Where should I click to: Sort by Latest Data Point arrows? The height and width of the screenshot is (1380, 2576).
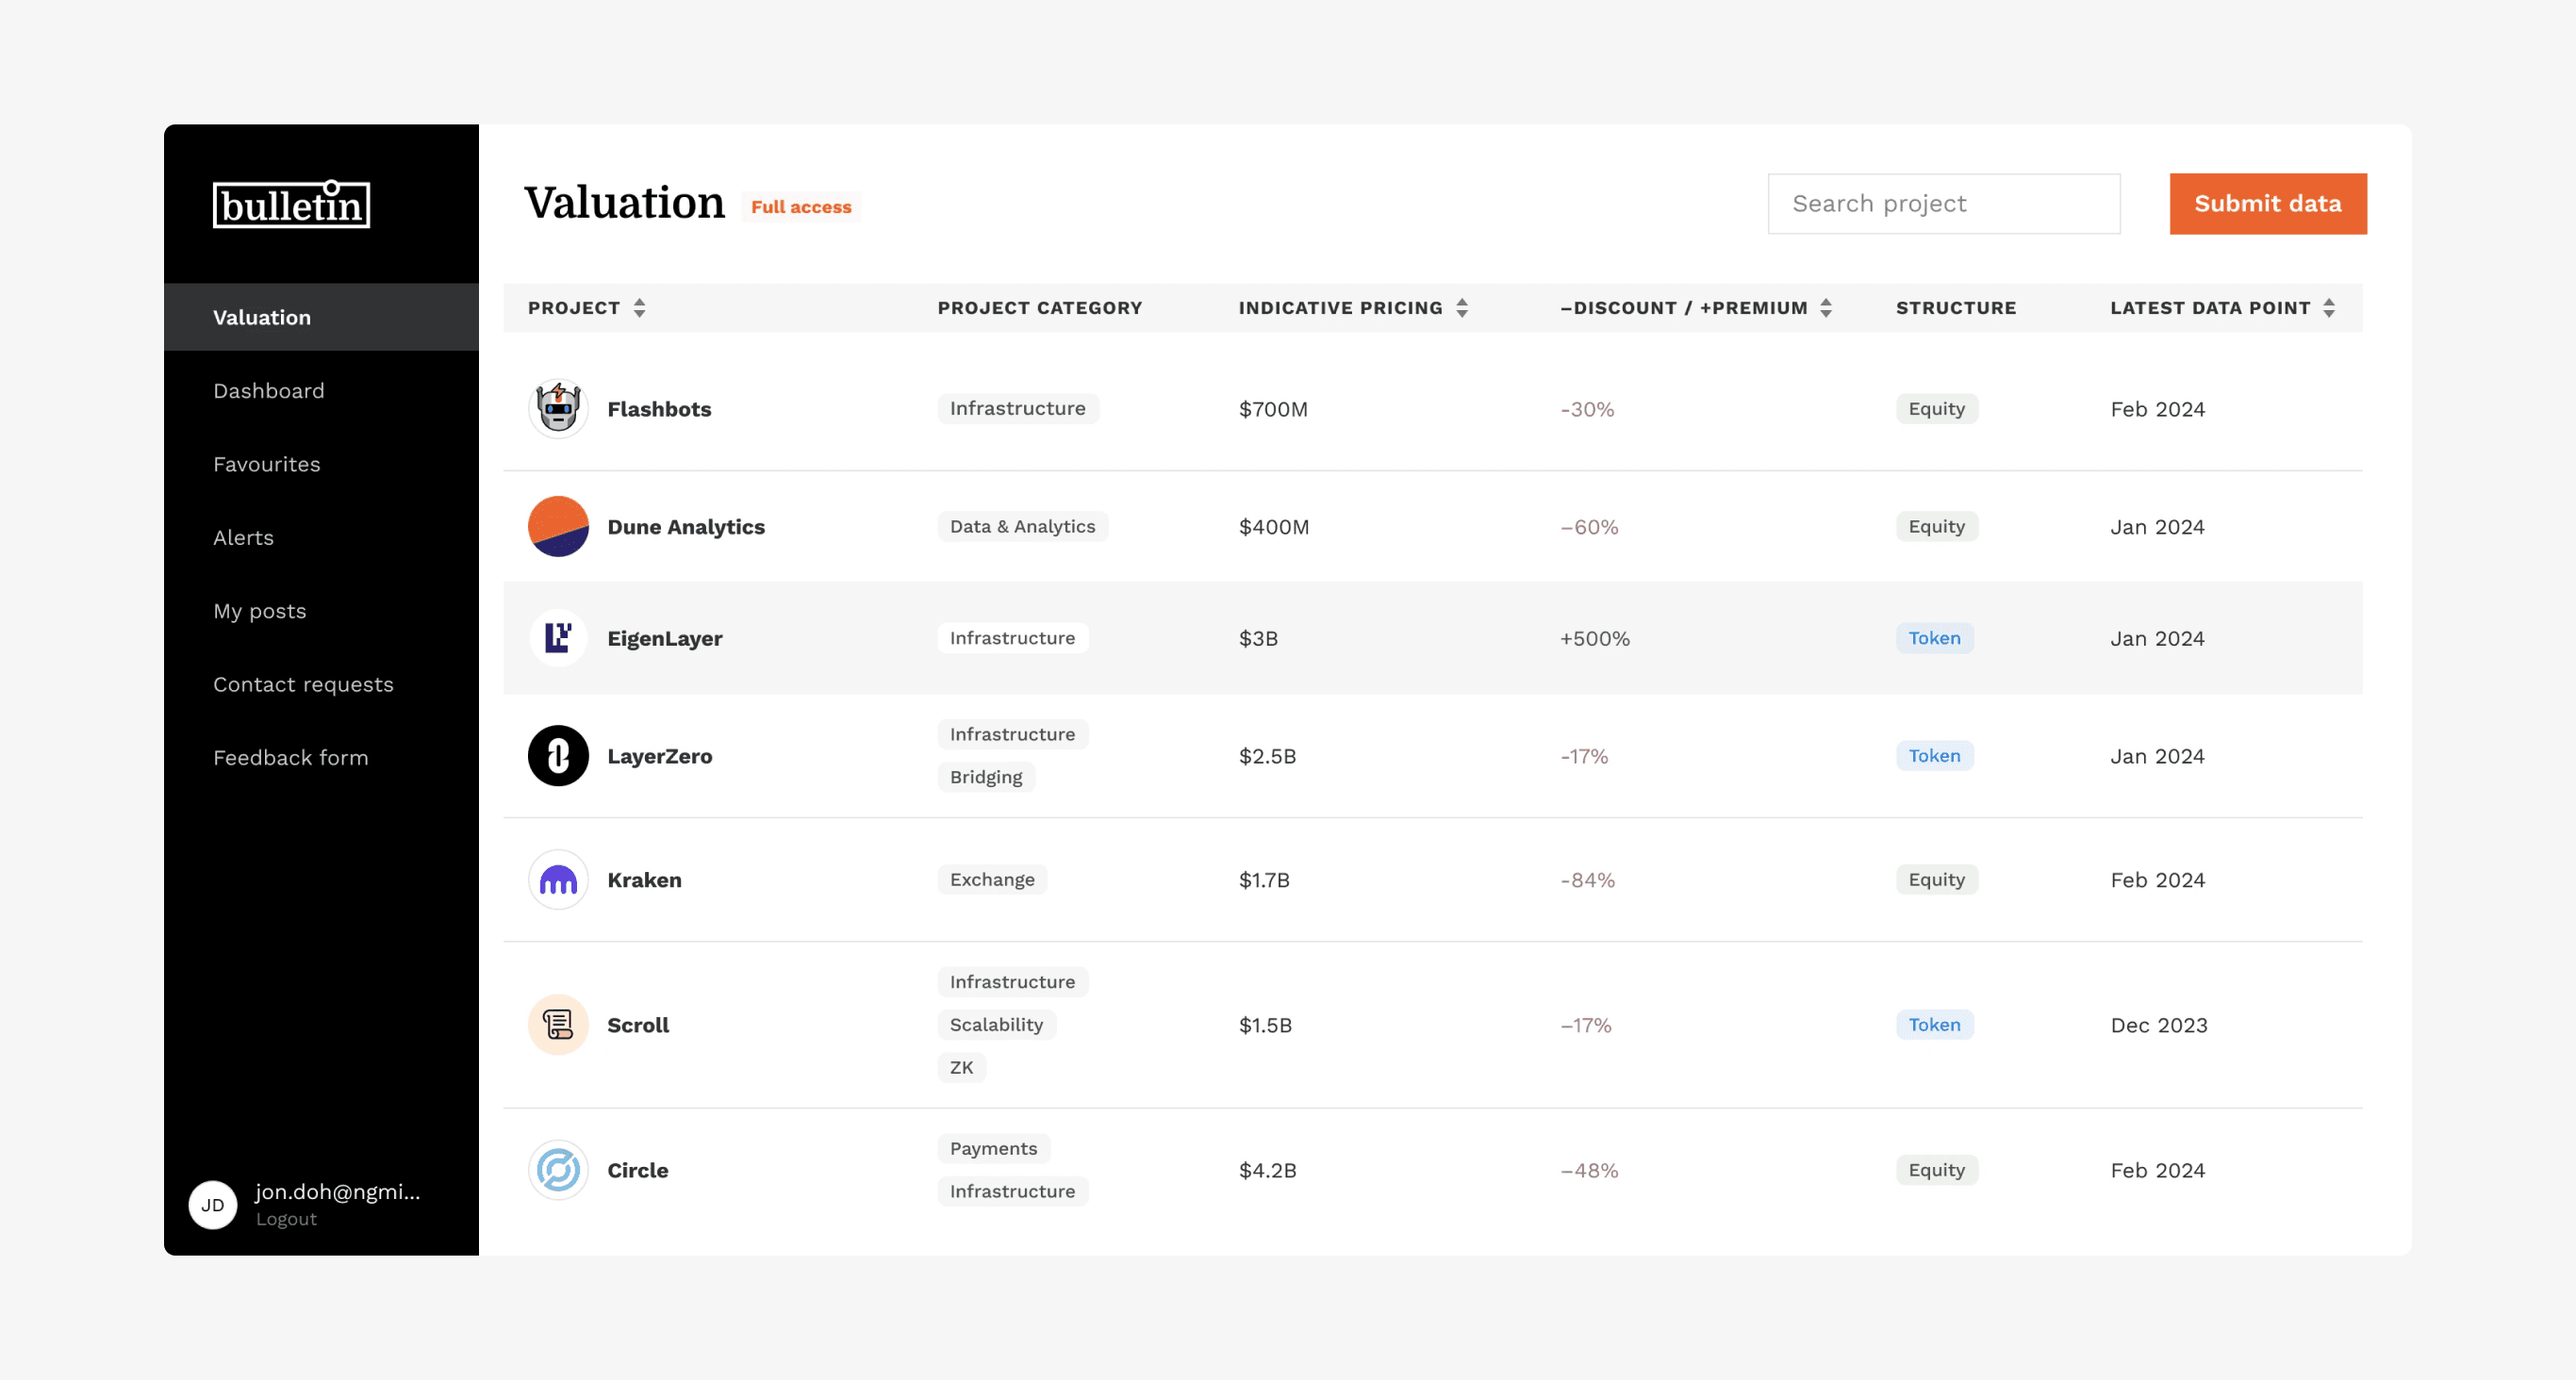pos(2329,308)
